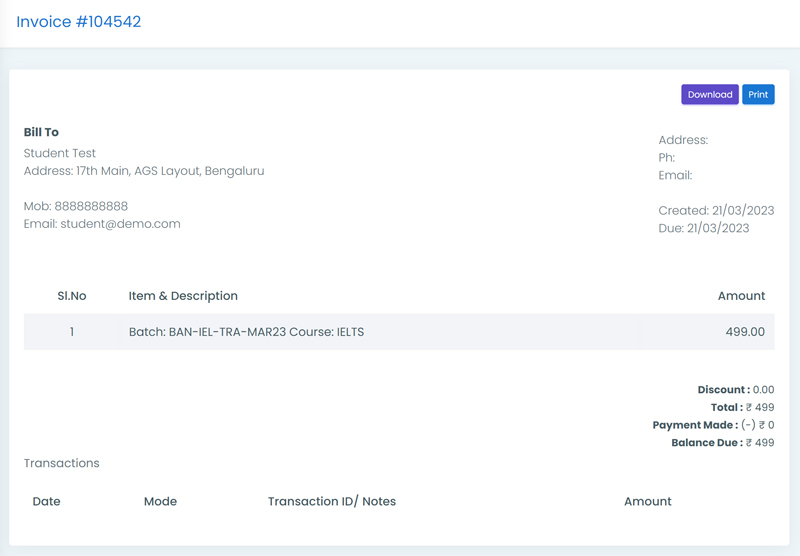Click the Payment Made value line

713,425
